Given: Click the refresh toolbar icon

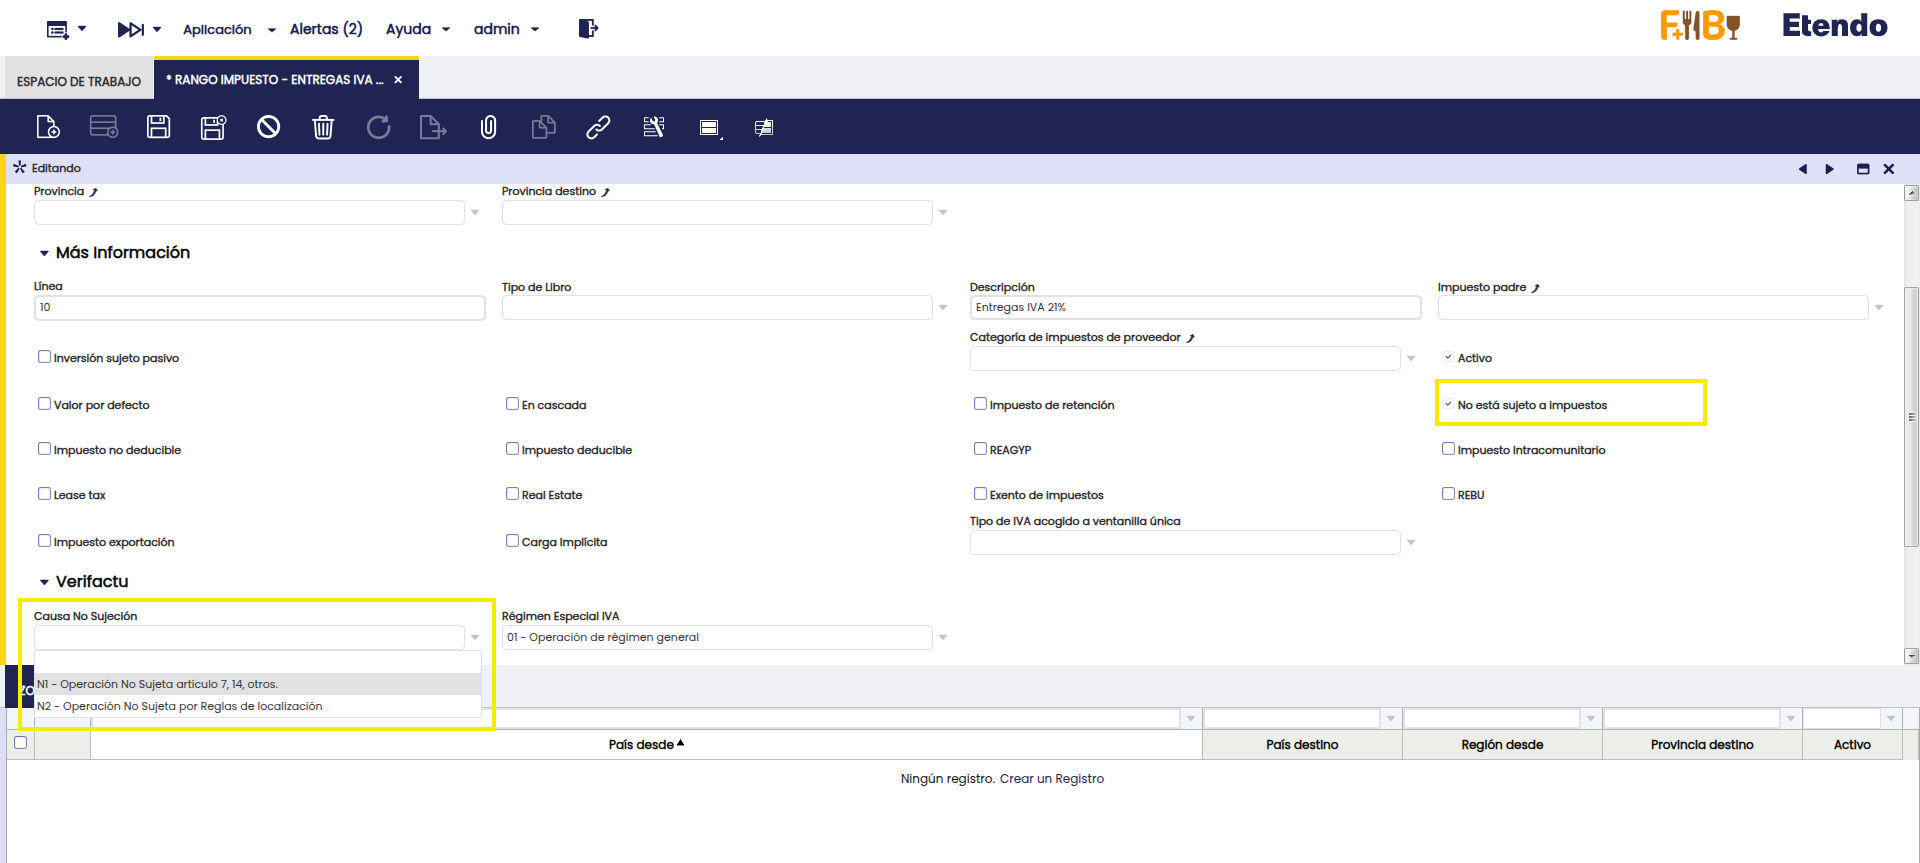Looking at the screenshot, I should (378, 127).
